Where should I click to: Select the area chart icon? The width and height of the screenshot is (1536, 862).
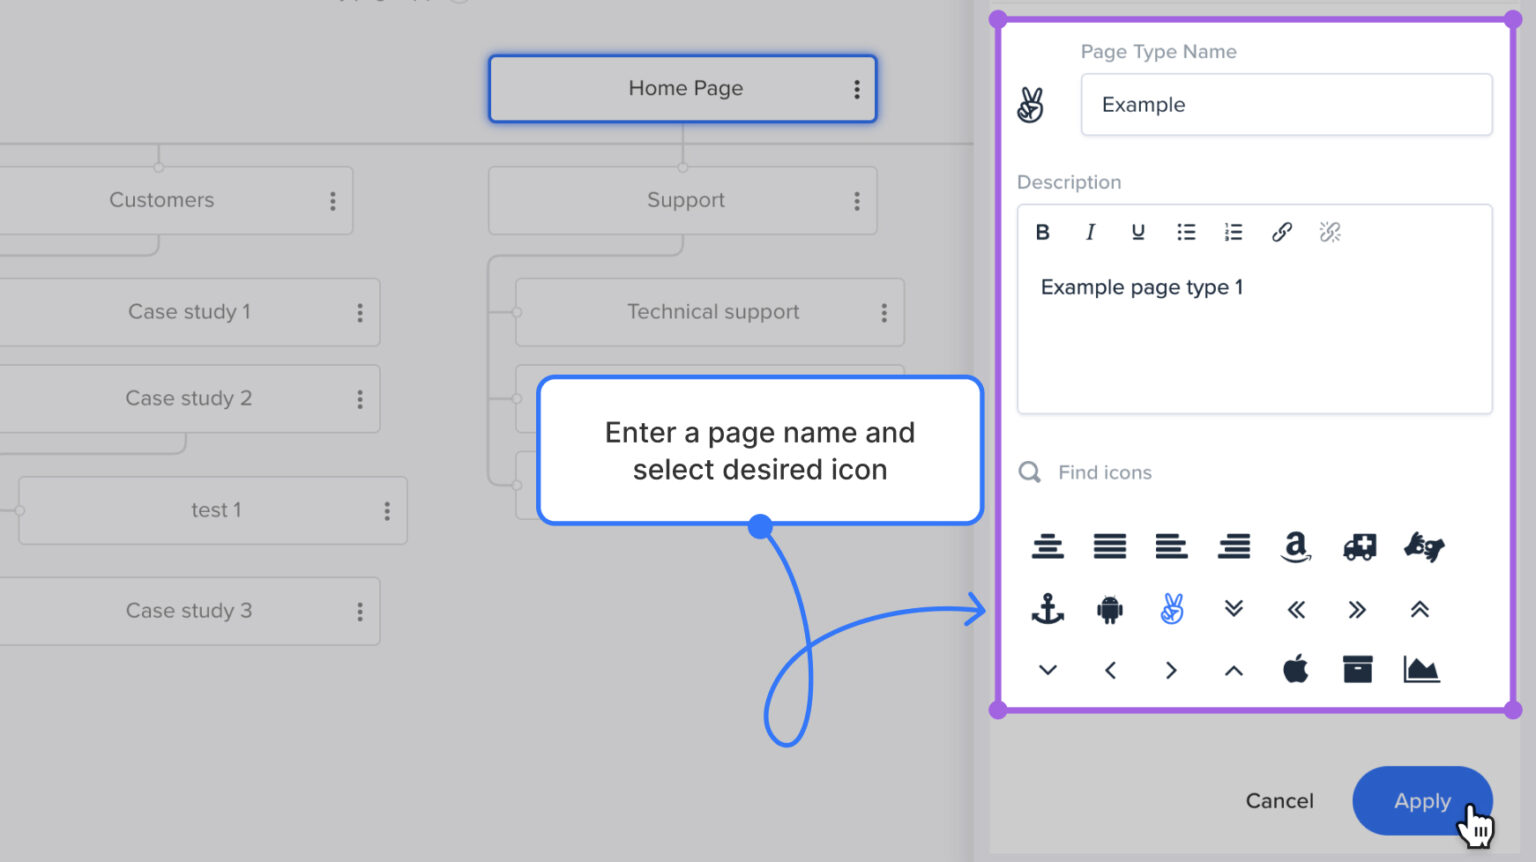[1421, 670]
